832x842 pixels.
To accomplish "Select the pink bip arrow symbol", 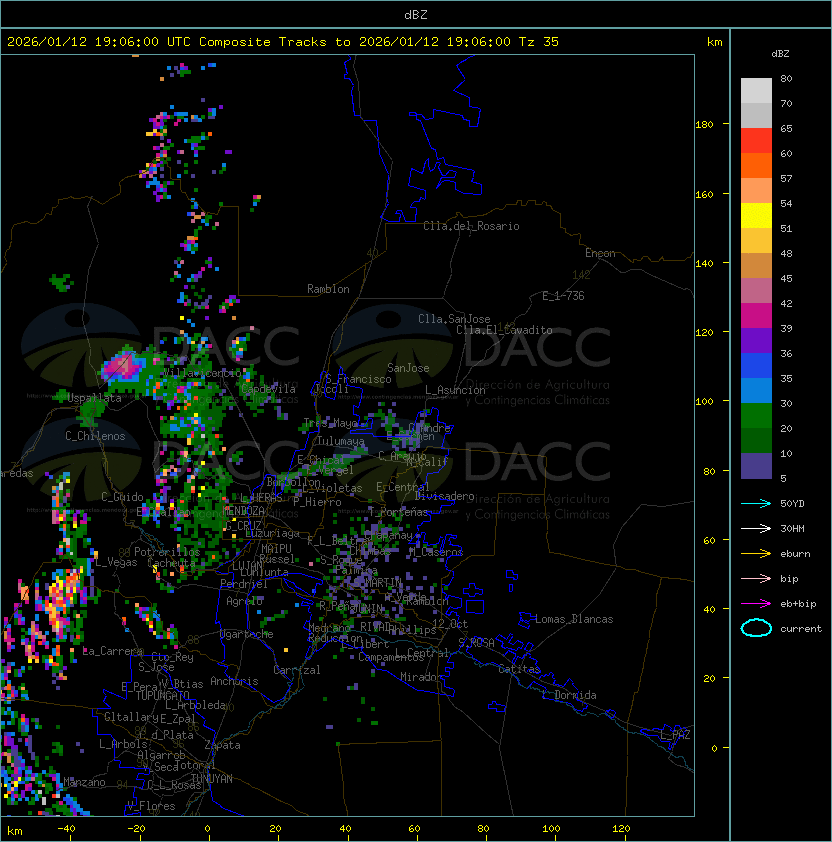I will pos(756,578).
